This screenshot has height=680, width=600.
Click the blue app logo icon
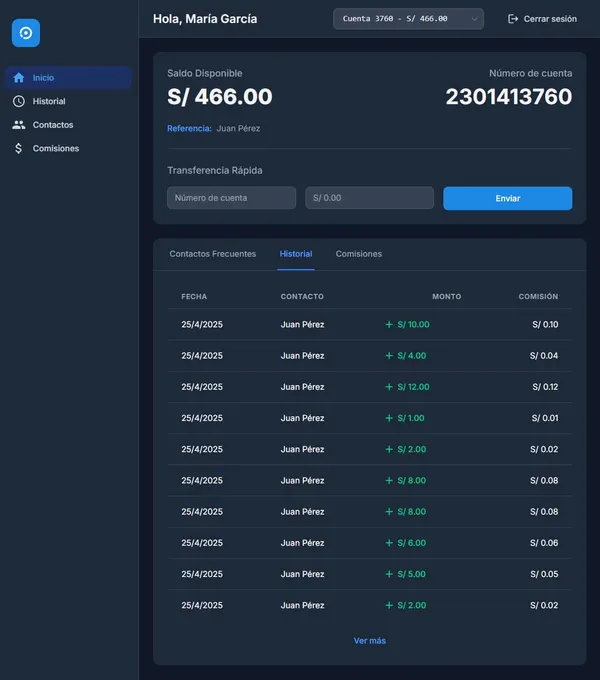(x=26, y=33)
